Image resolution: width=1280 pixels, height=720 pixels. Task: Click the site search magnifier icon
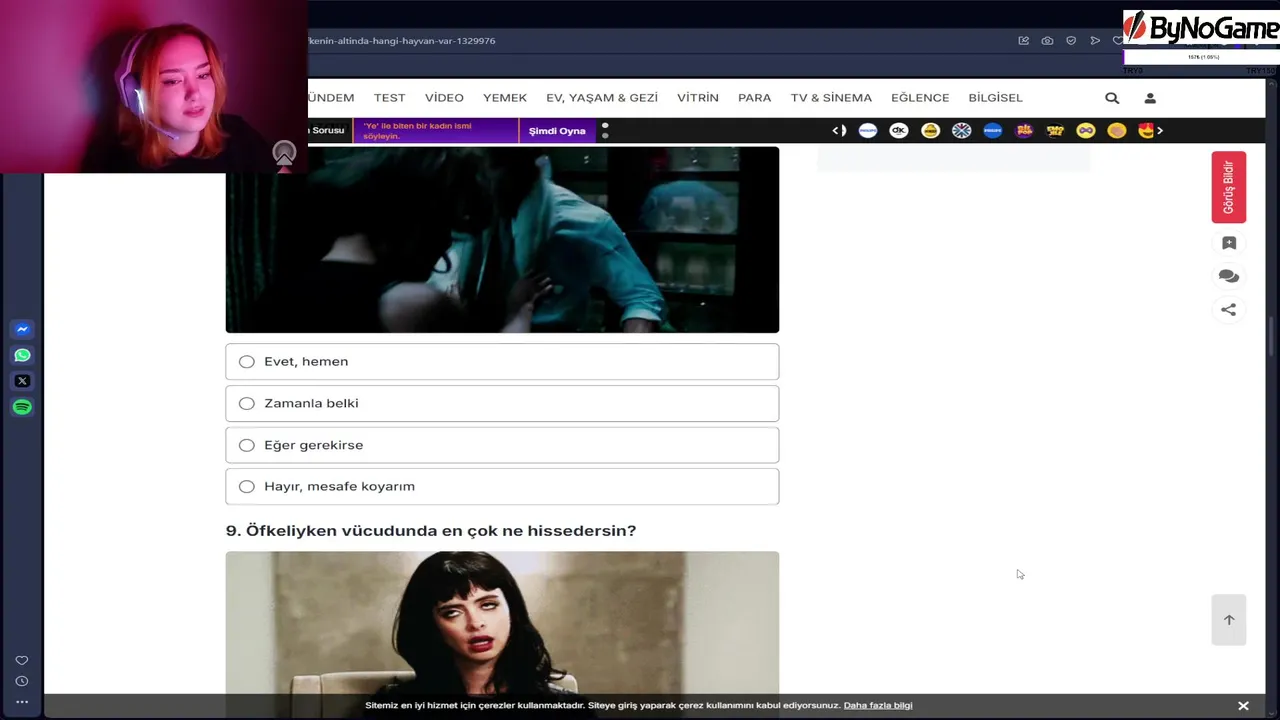coord(1112,98)
